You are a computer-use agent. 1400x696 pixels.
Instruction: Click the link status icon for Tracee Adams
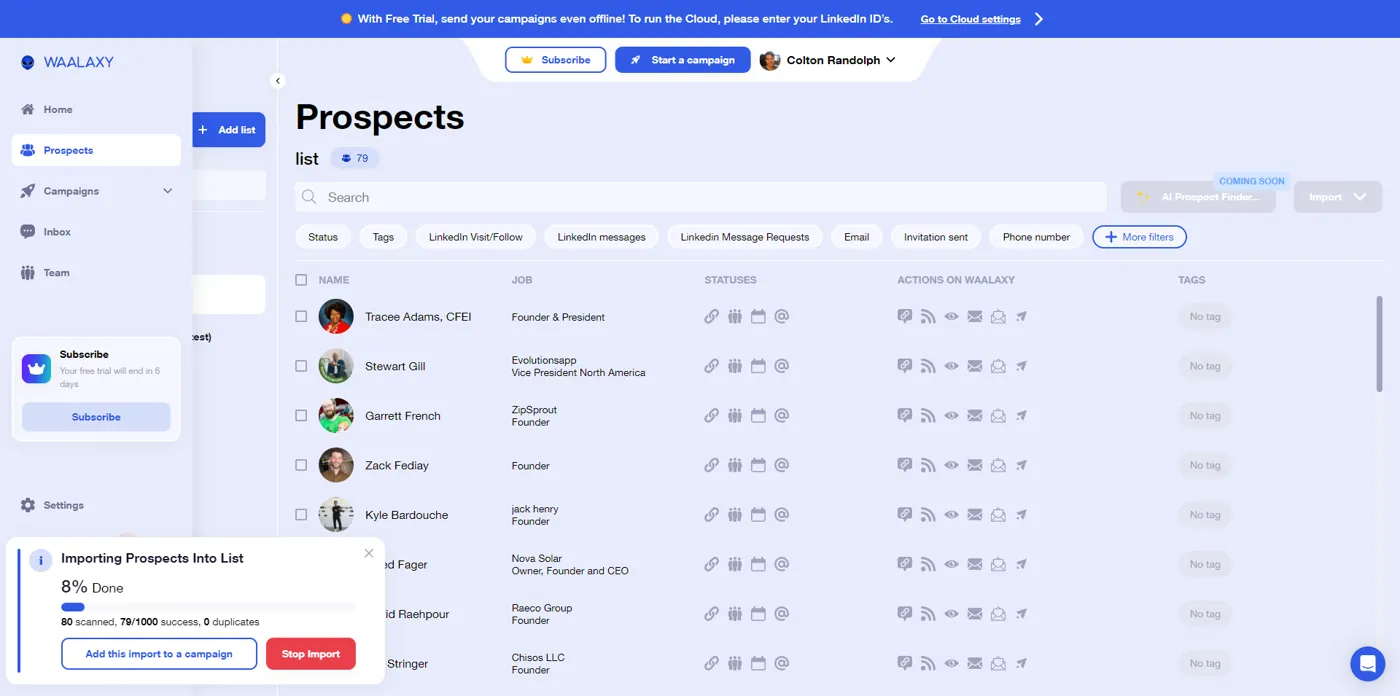(x=711, y=317)
